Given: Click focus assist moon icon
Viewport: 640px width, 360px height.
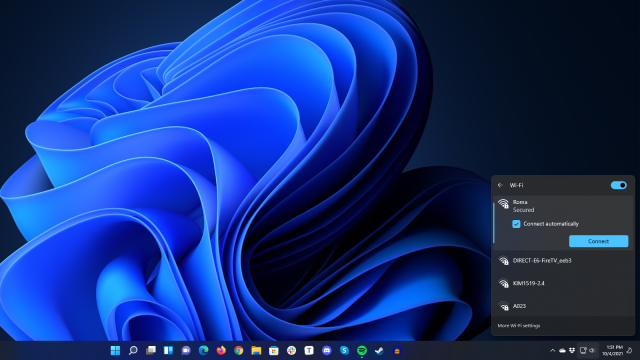Looking at the screenshot, I should 630,350.
